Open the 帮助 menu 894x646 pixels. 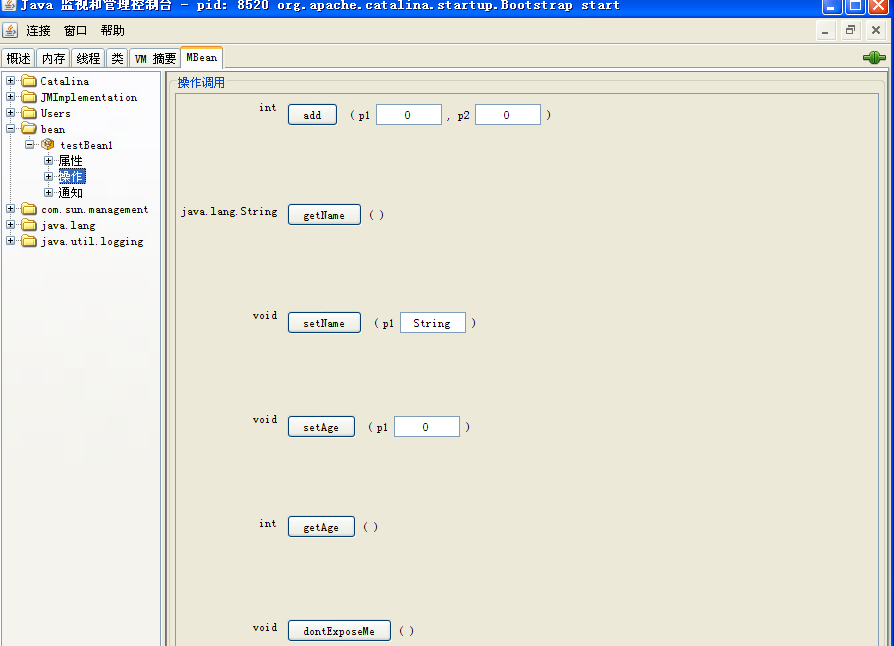pyautogui.click(x=112, y=31)
